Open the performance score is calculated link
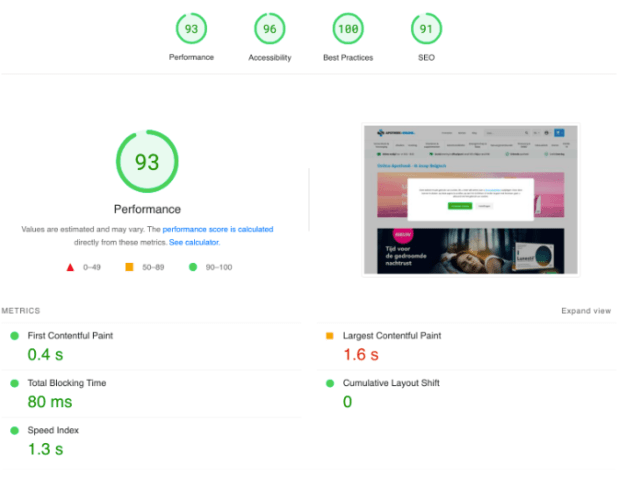619x478 pixels. coord(217,229)
